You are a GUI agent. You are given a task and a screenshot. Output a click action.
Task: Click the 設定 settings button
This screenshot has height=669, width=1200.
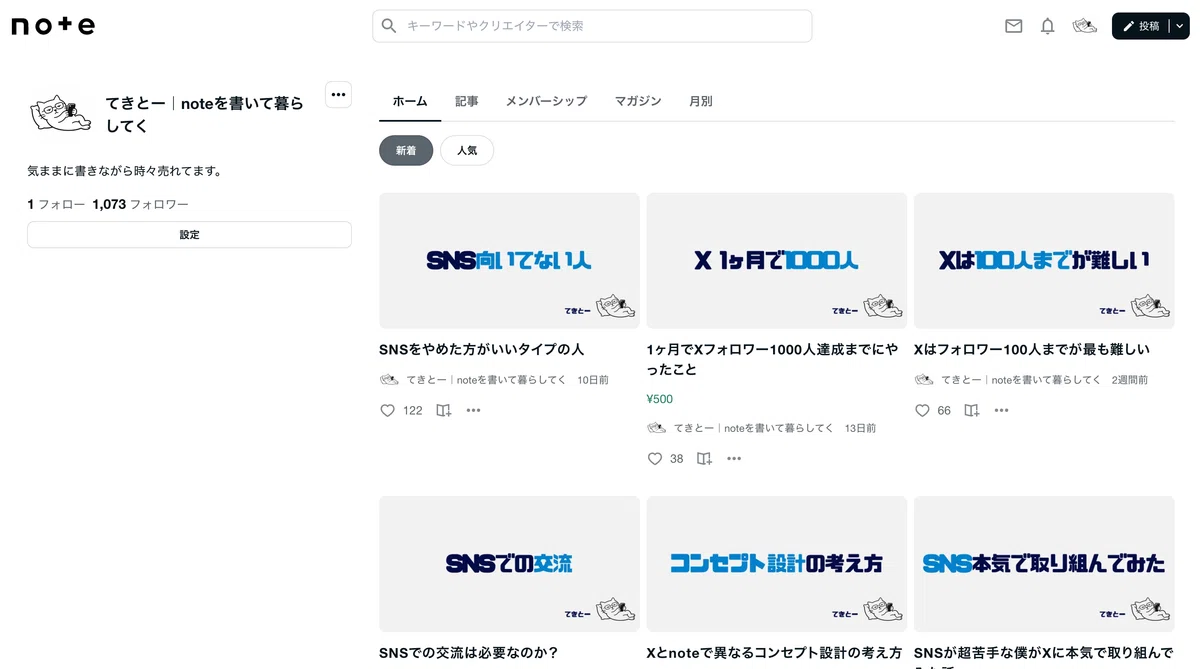coord(189,235)
